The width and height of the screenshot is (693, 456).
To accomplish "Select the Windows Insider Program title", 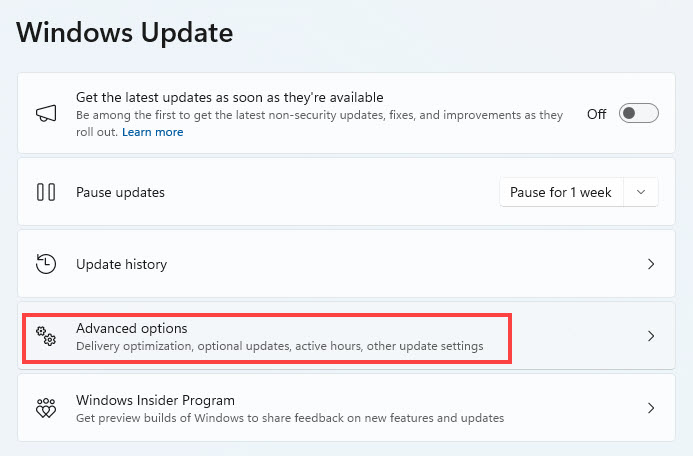I will 155,400.
